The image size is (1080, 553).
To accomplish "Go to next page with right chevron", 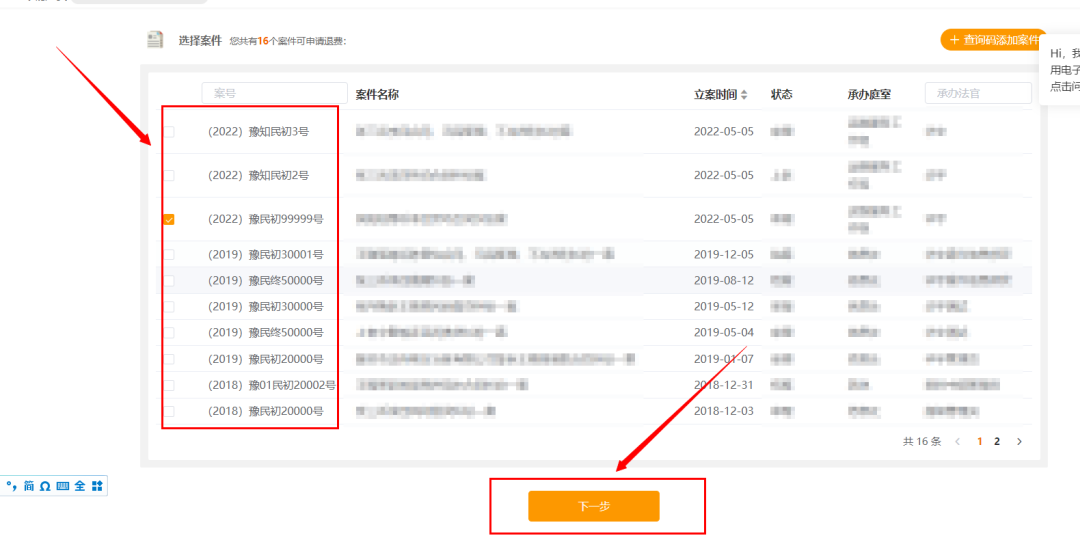I will pos(1019,441).
